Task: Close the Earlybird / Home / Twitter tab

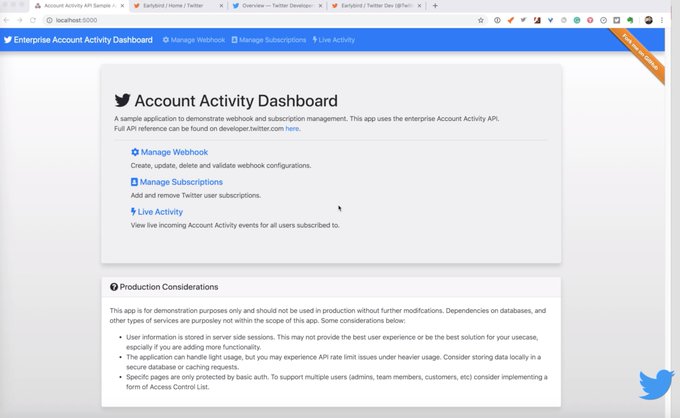Action: (221, 6)
